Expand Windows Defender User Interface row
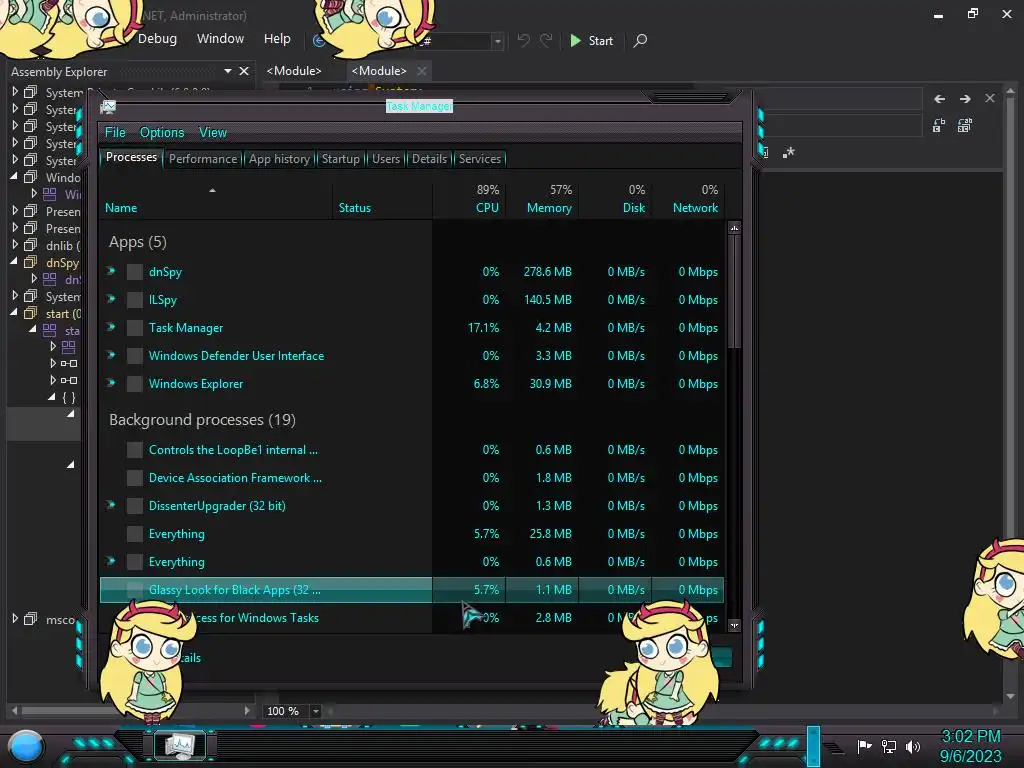Image resolution: width=1024 pixels, height=768 pixels. pos(111,355)
